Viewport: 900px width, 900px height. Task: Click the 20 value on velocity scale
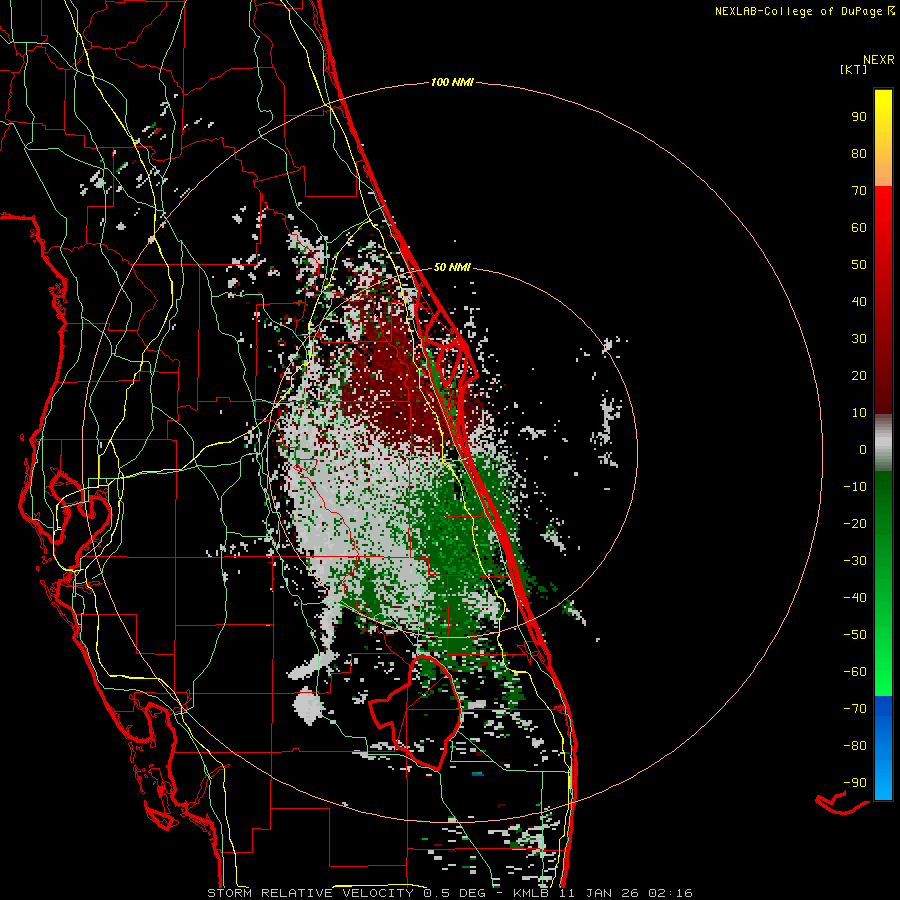[859, 376]
